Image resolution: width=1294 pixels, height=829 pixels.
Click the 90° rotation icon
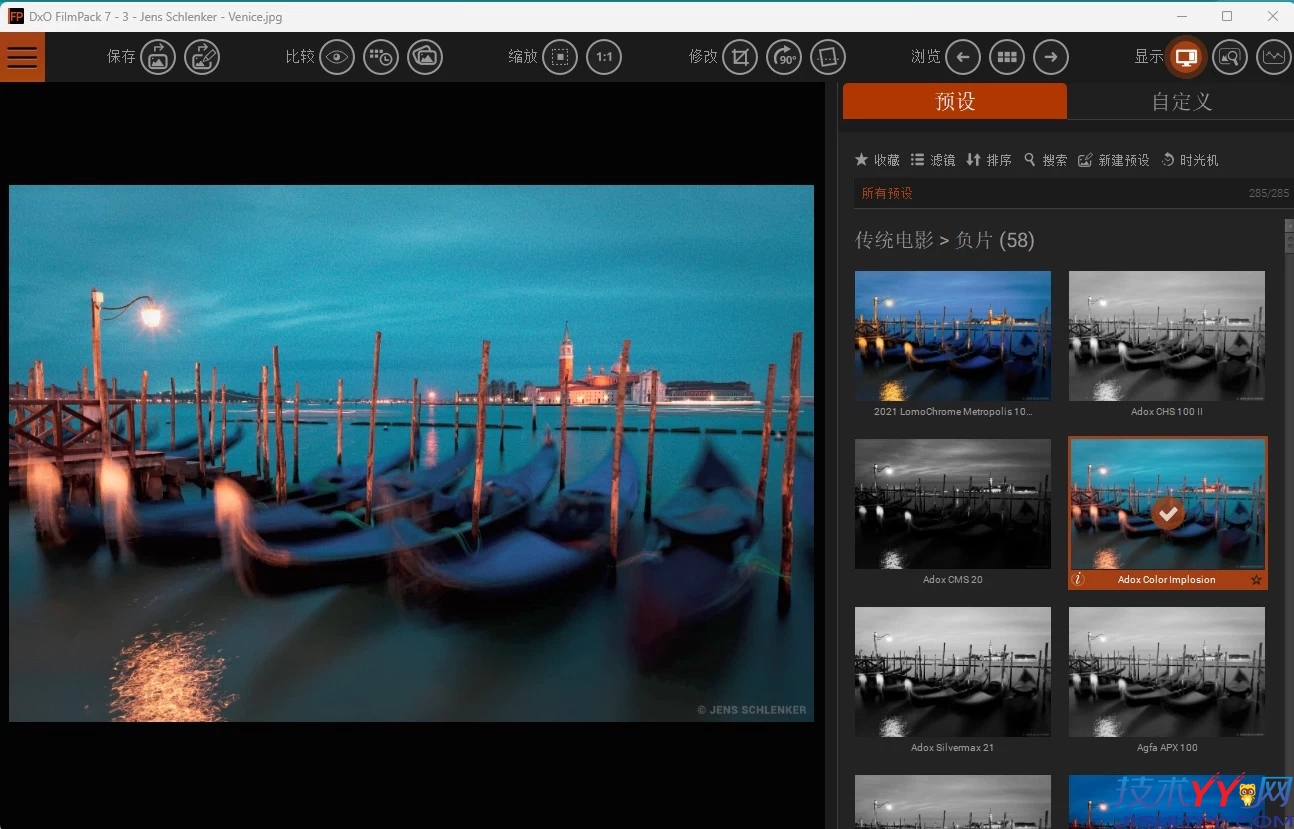pyautogui.click(x=784, y=57)
